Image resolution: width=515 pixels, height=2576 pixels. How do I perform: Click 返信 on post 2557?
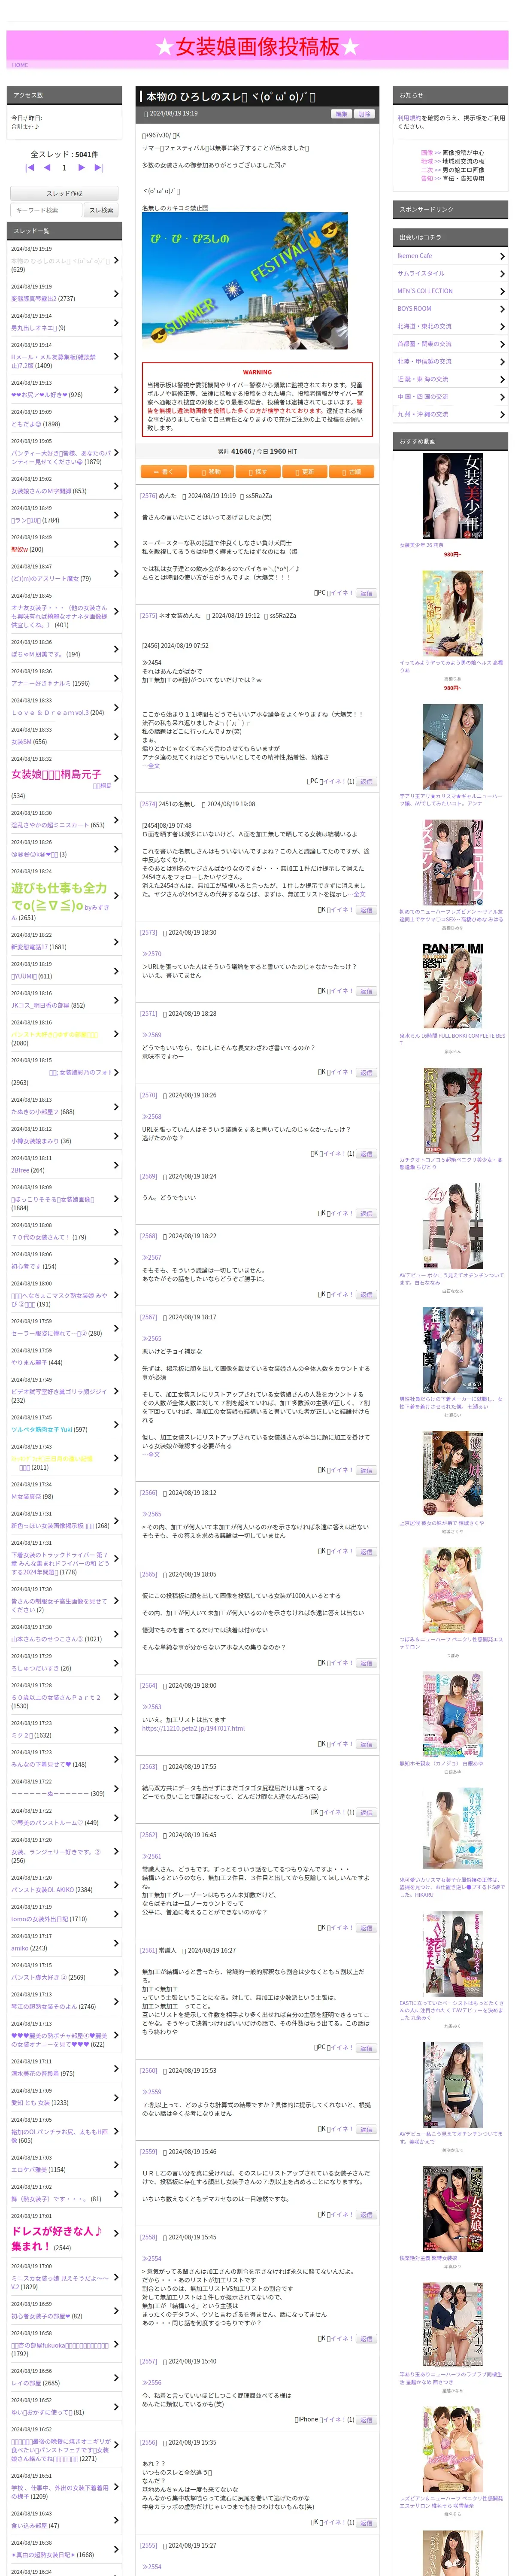[366, 2420]
